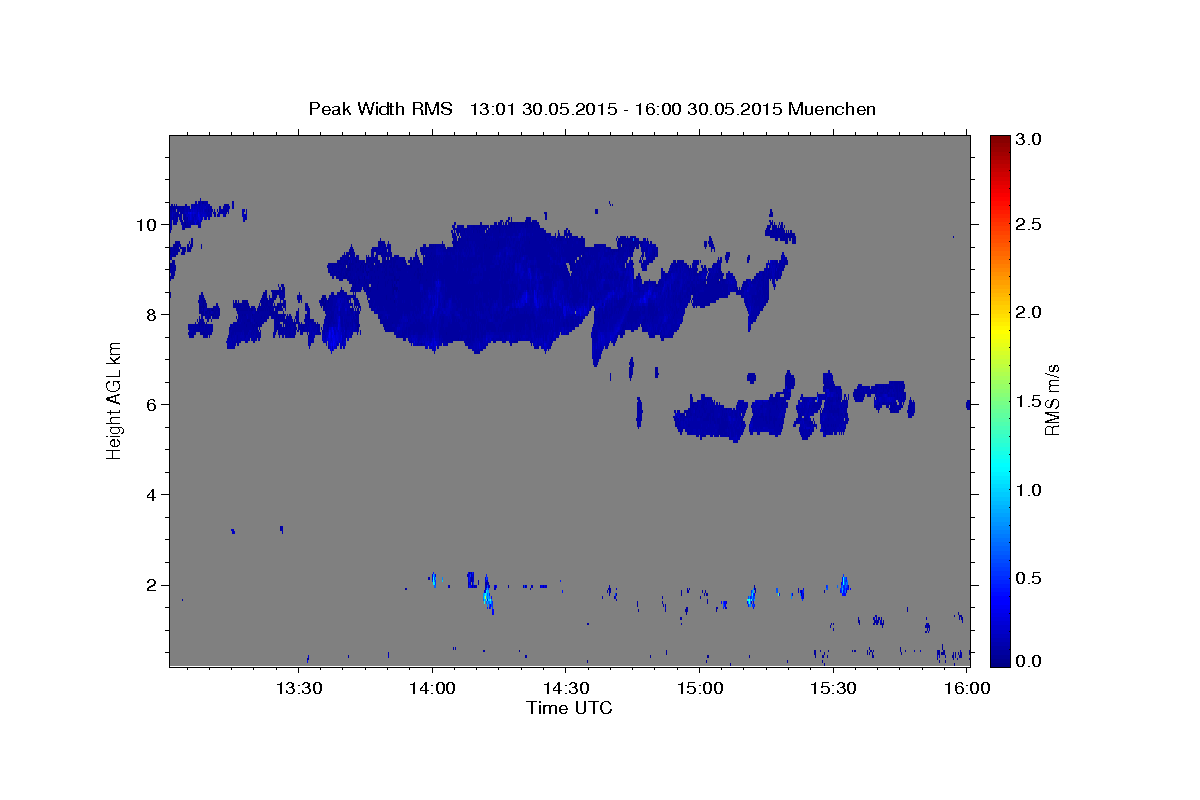Click the colorbar value 2.0

[x=1030, y=312]
